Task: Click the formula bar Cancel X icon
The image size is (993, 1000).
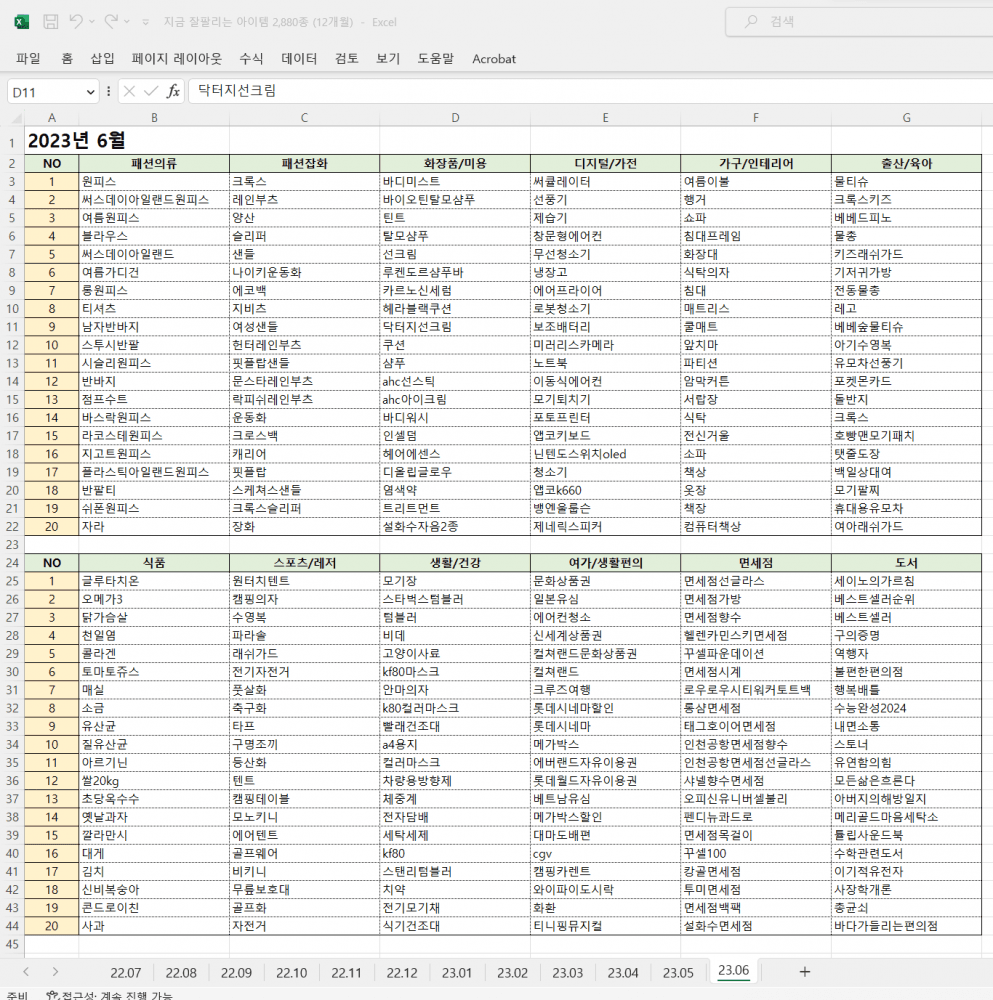Action: tap(130, 91)
